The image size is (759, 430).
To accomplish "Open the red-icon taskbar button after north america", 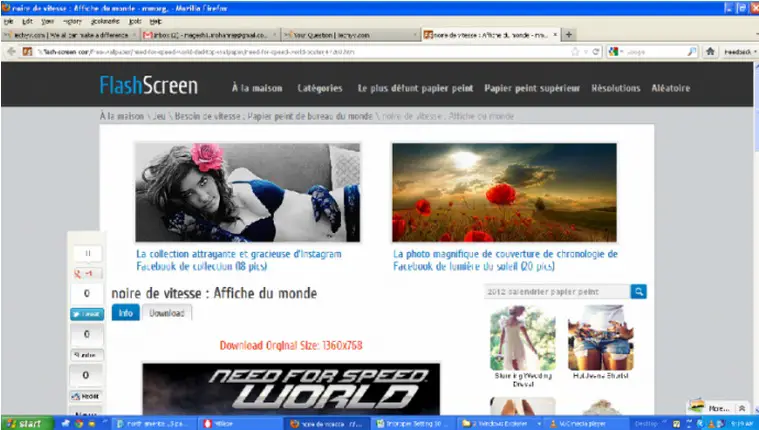I will coord(240,424).
